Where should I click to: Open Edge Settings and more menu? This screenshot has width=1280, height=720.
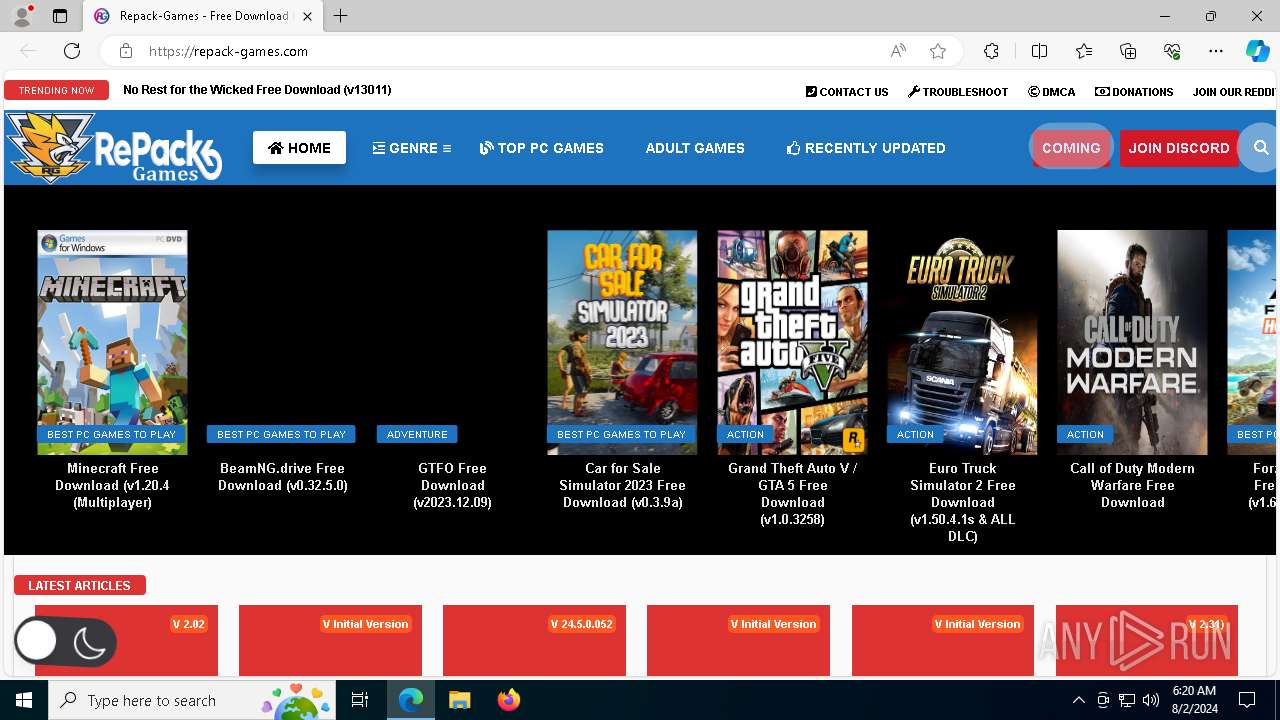(x=1216, y=51)
